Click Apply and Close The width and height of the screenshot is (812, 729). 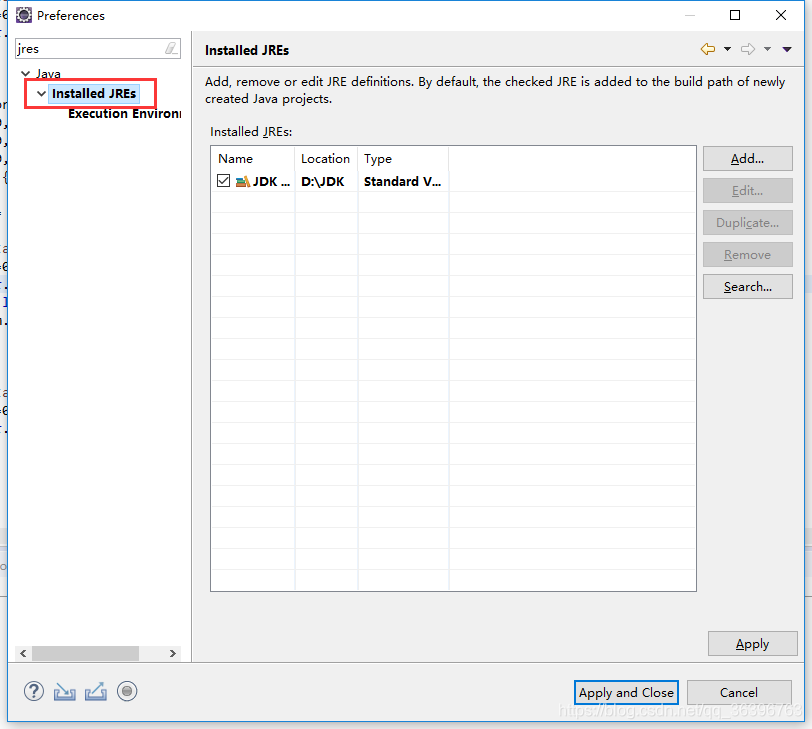pos(626,693)
